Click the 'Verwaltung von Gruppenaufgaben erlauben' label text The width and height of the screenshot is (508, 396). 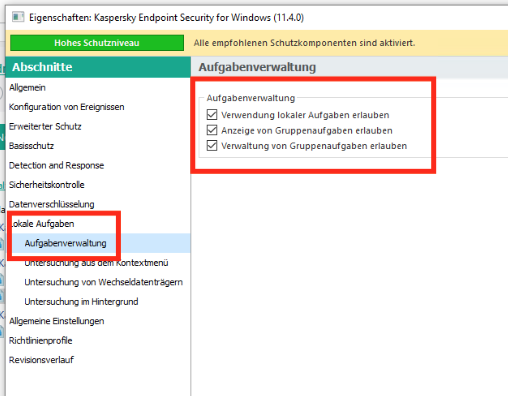[314, 146]
